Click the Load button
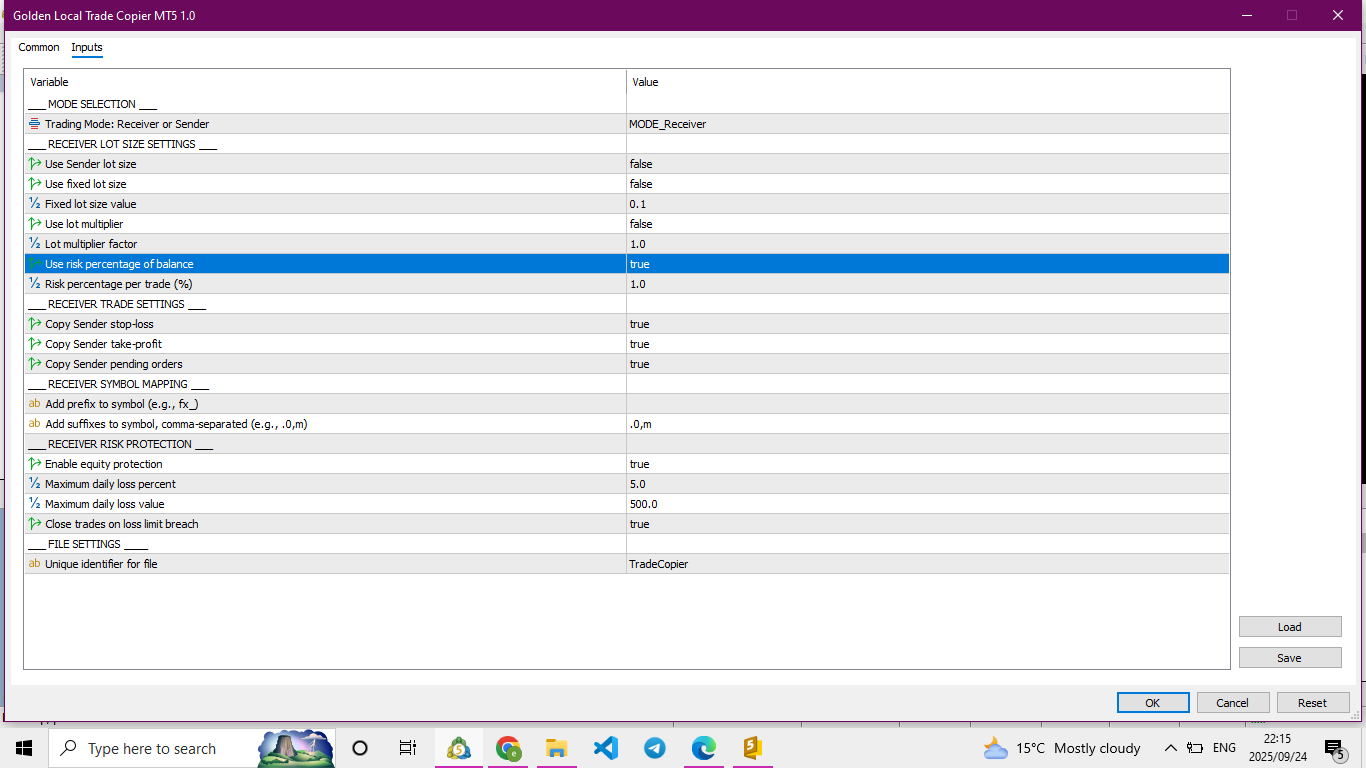The width and height of the screenshot is (1366, 768). coord(1290,627)
